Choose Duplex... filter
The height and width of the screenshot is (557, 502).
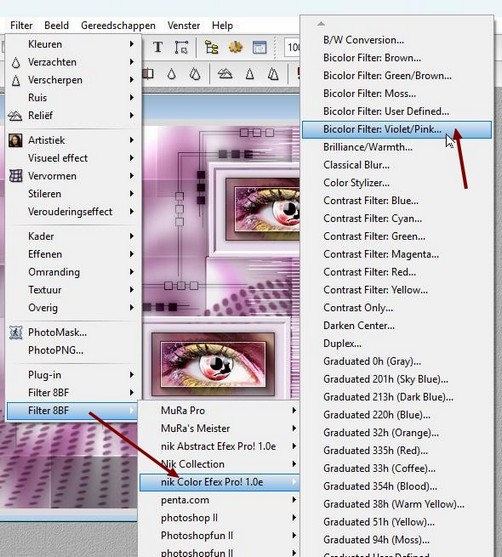click(397, 343)
